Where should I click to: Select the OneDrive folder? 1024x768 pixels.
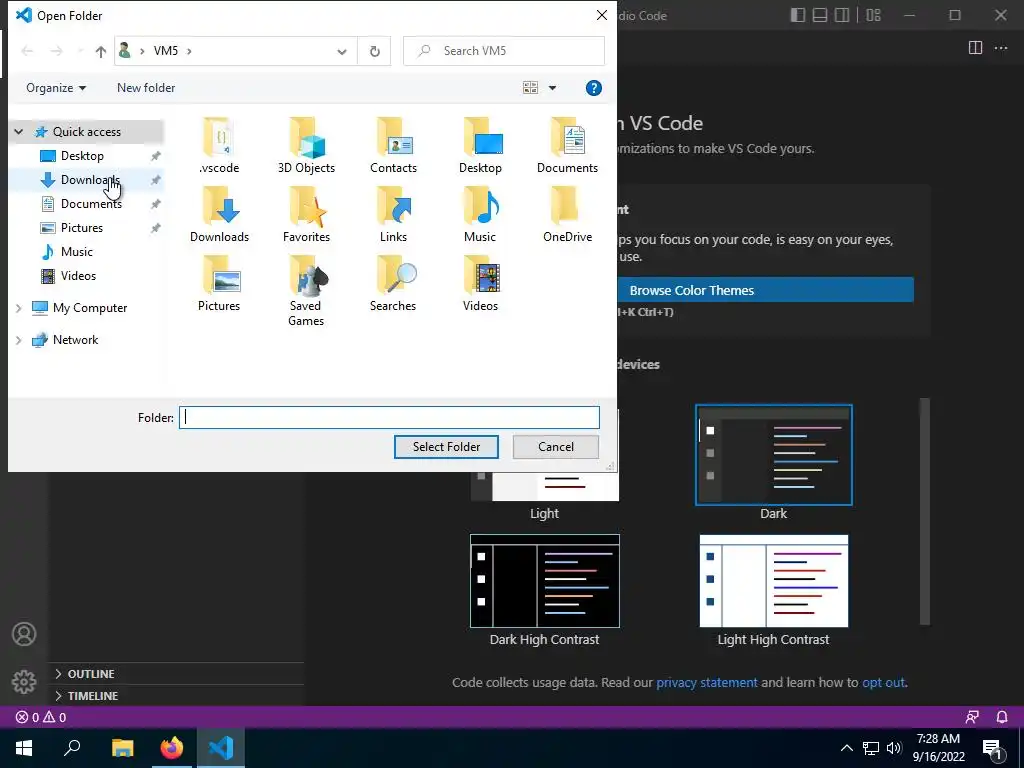(x=568, y=215)
